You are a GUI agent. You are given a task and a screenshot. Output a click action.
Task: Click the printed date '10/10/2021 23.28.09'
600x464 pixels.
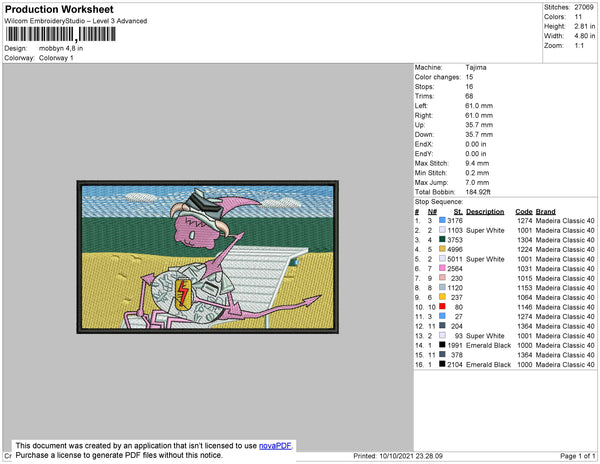point(411,456)
